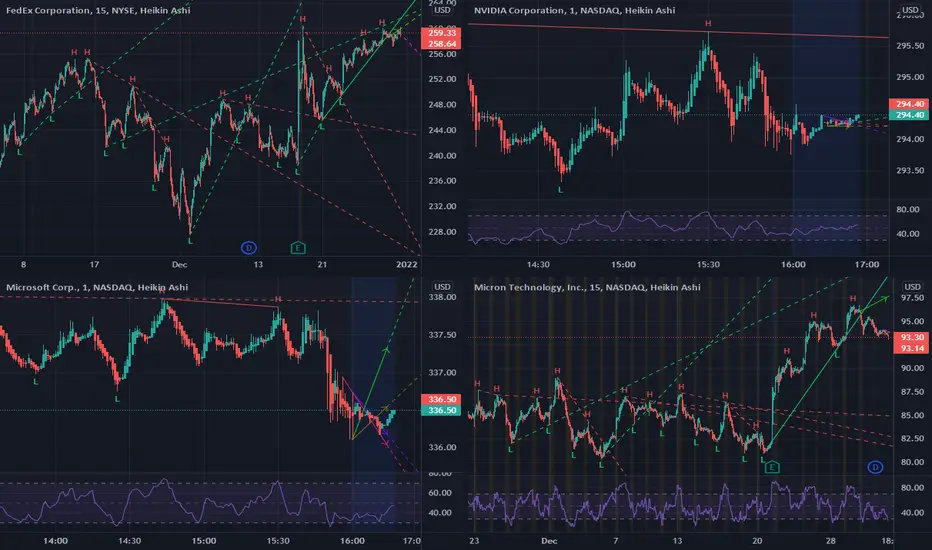The image size is (932, 550).
Task: Click the 256.00 level on FedEx price axis
Action: pyautogui.click(x=442, y=54)
